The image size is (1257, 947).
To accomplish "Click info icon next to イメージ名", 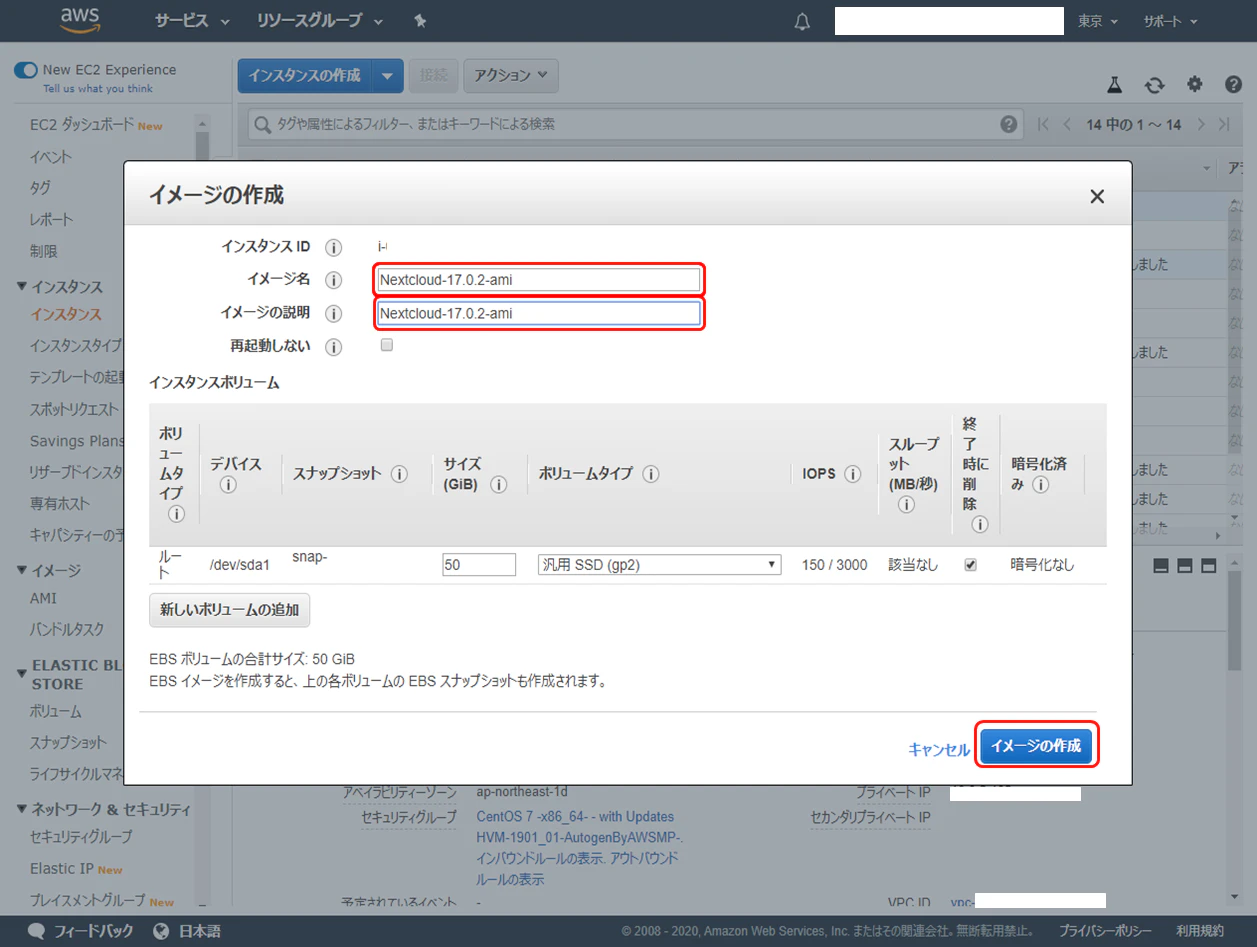I will pos(334,280).
